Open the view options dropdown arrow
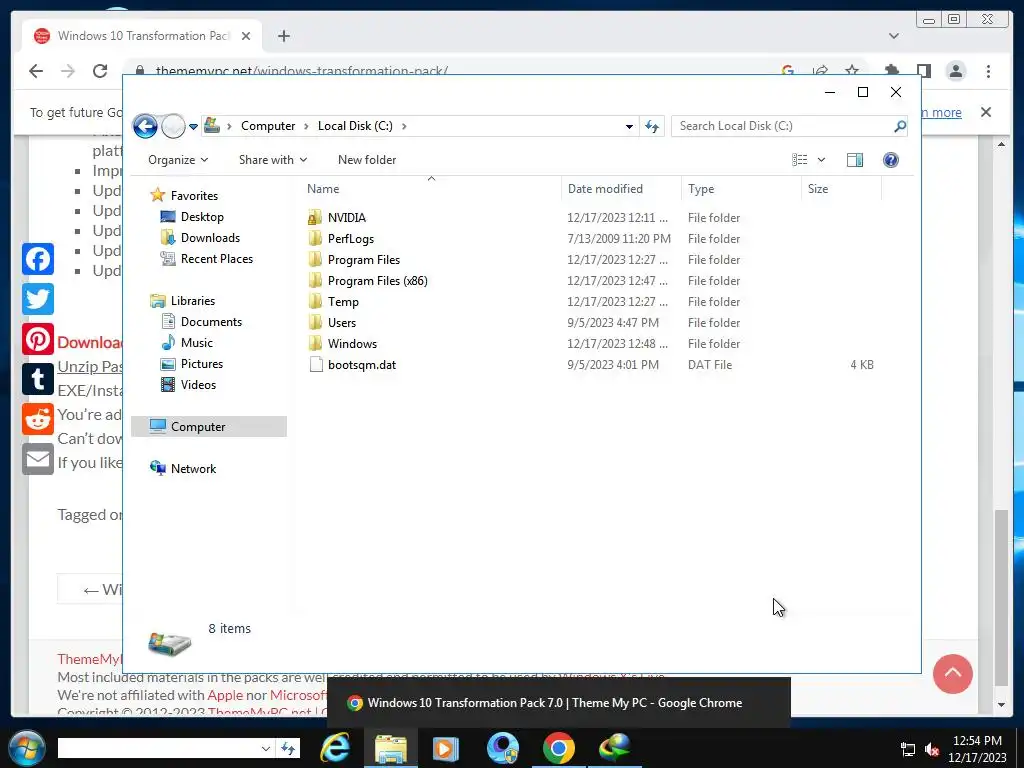 pos(822,160)
